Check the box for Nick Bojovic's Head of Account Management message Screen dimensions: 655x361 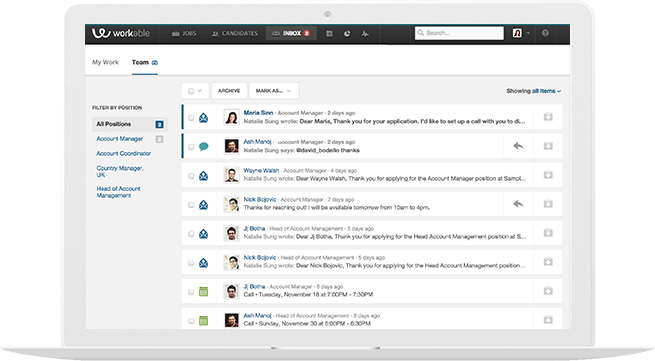191,263
